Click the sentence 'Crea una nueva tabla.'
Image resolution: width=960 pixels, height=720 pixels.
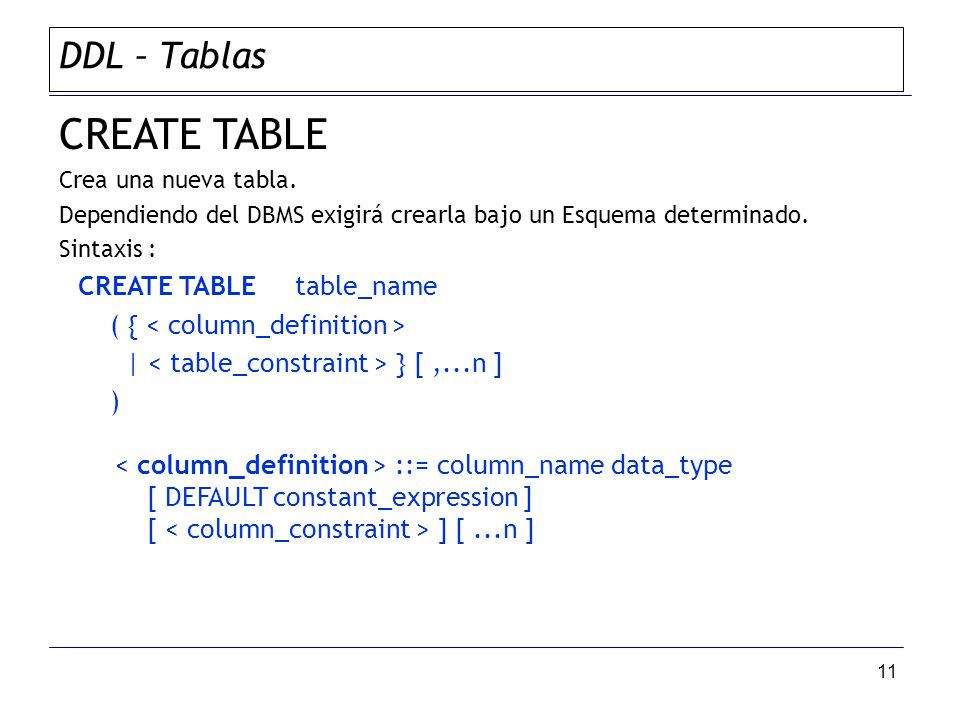(x=178, y=180)
